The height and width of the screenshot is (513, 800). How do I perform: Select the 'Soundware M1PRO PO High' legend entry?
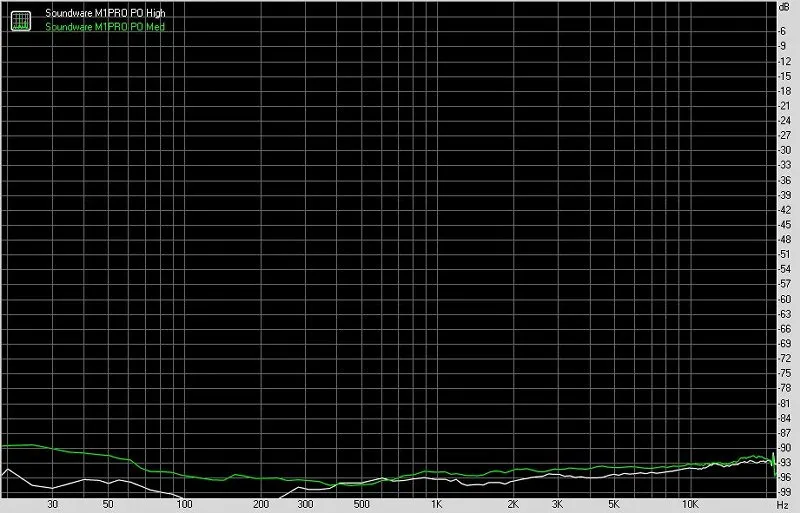[105, 13]
